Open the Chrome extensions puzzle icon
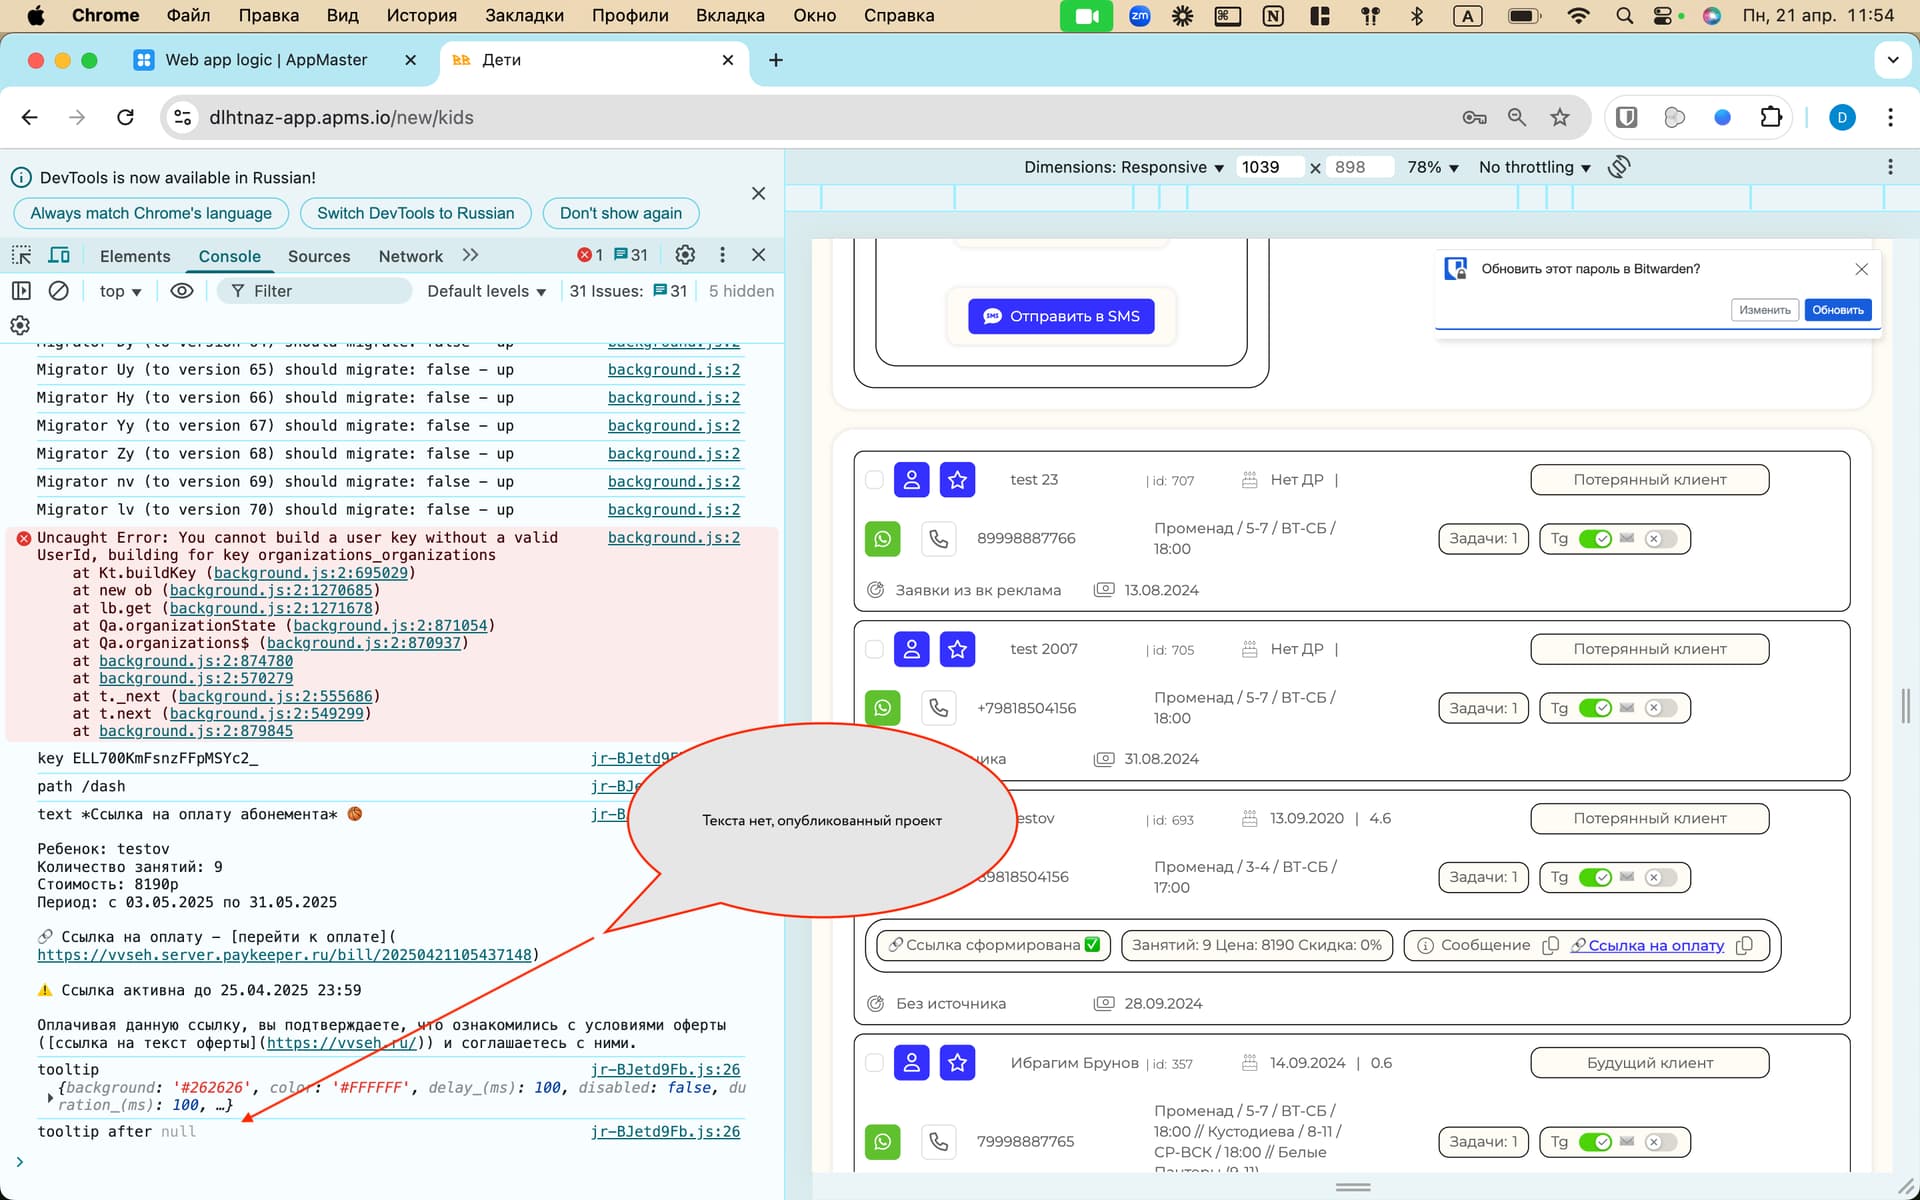The width and height of the screenshot is (1920, 1200). (x=1771, y=117)
